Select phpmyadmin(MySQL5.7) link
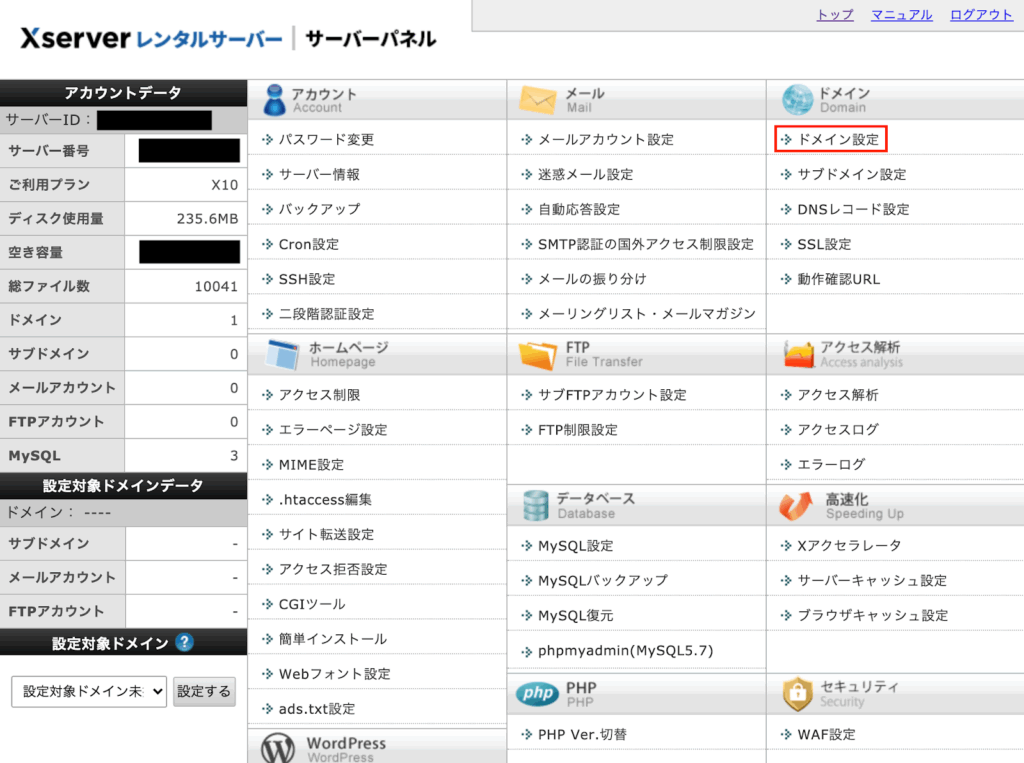Screen dimensions: 1024x763 tap(625, 651)
